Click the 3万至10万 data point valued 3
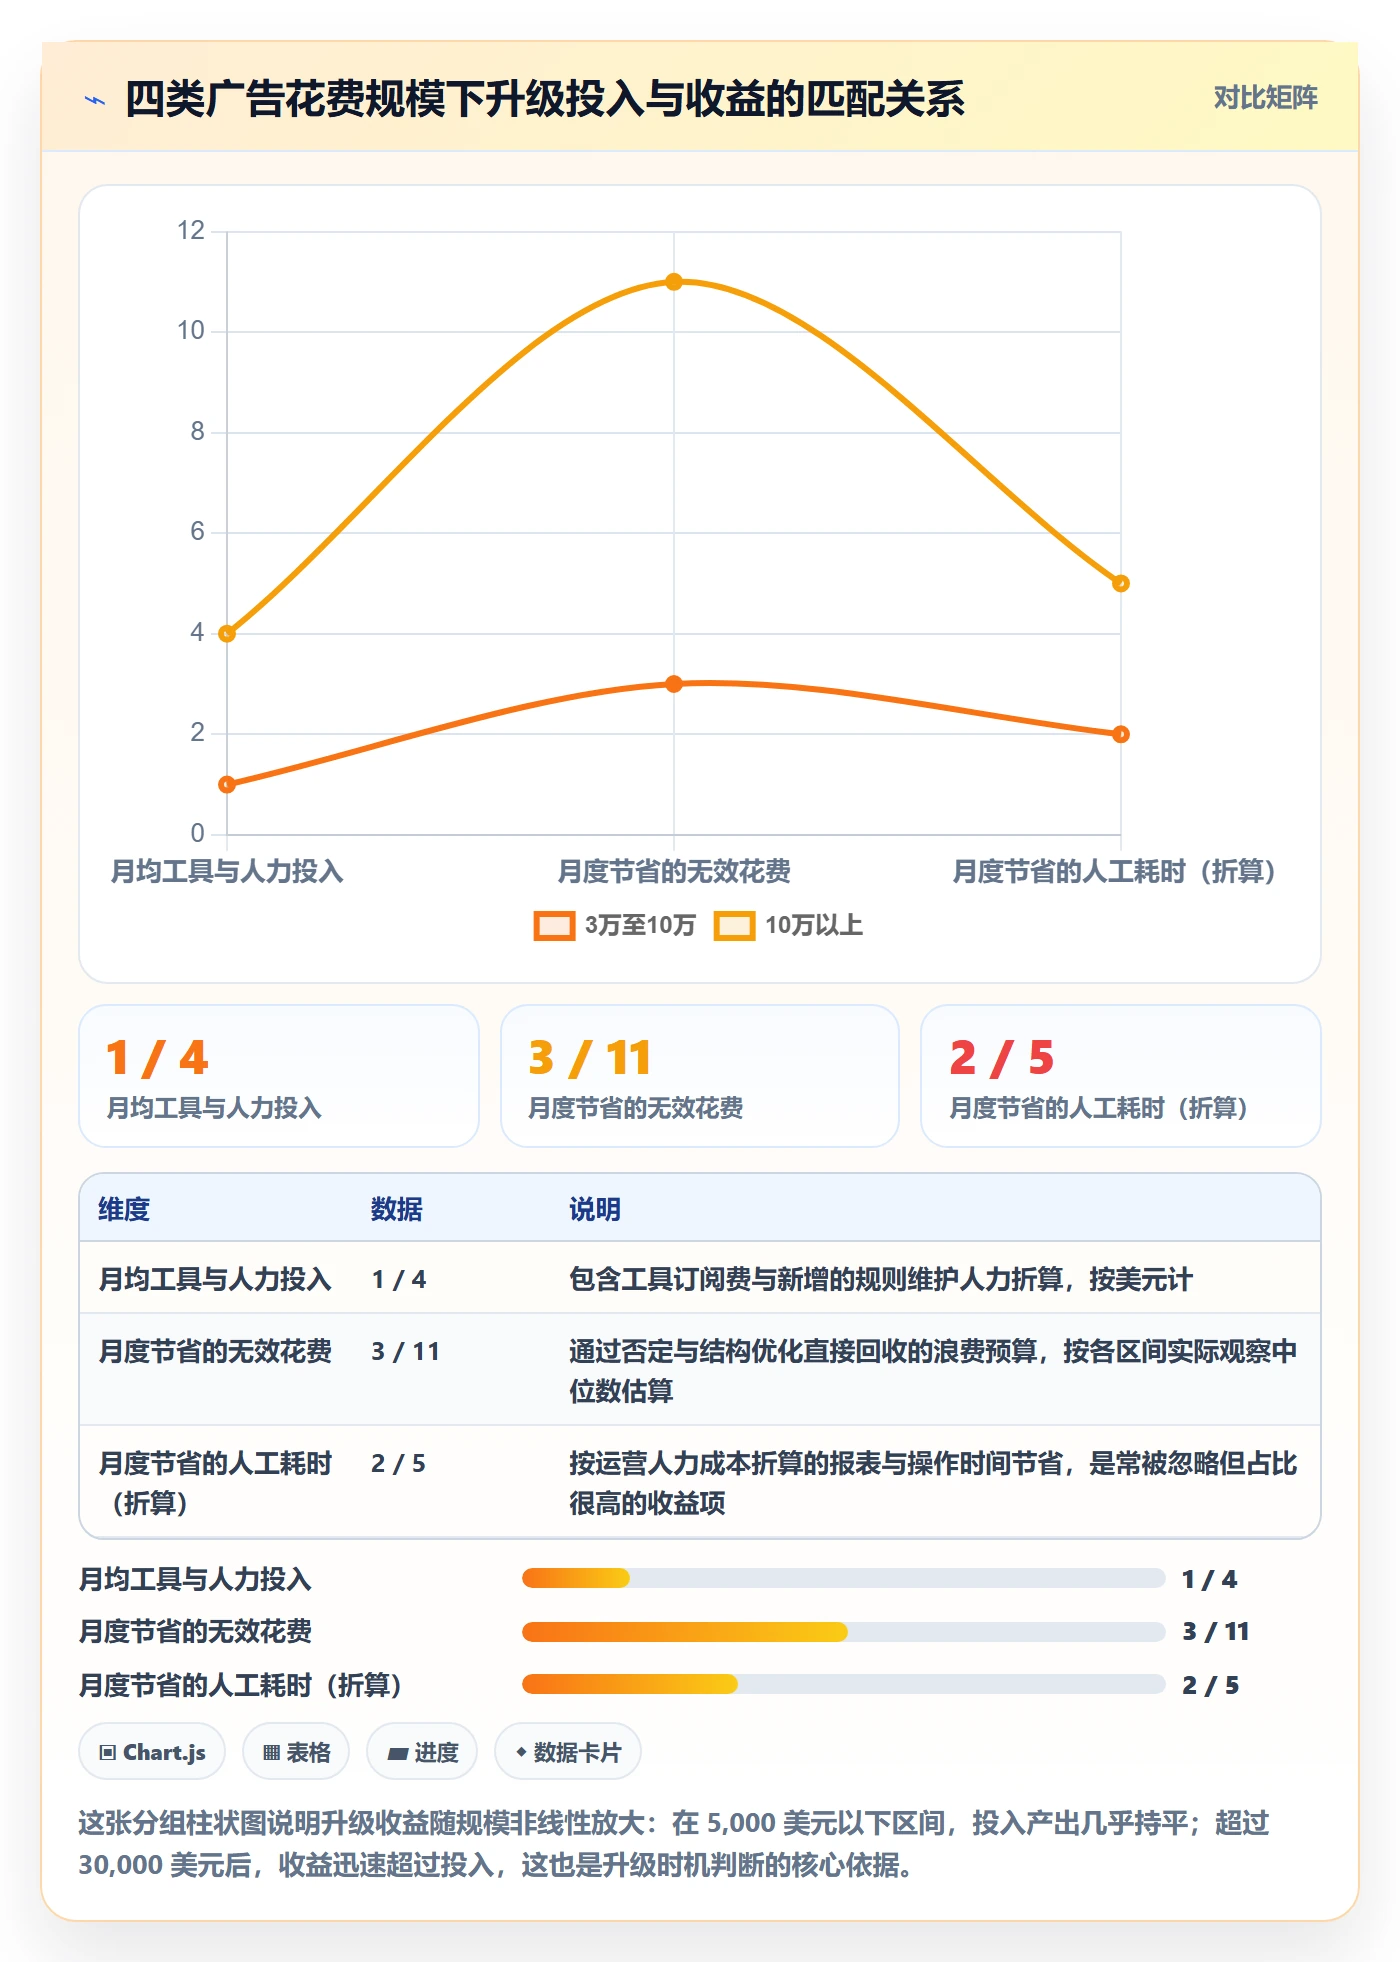This screenshot has width=1400, height=1962. click(x=674, y=684)
